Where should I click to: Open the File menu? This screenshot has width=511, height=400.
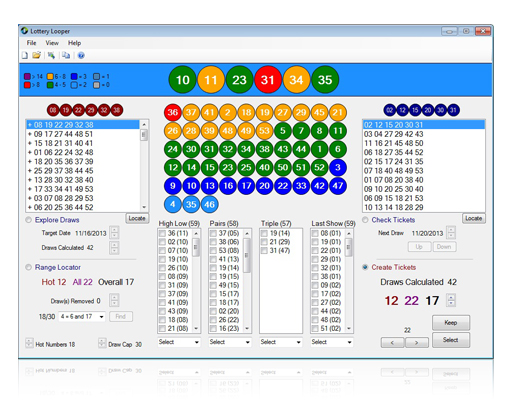[x=31, y=43]
